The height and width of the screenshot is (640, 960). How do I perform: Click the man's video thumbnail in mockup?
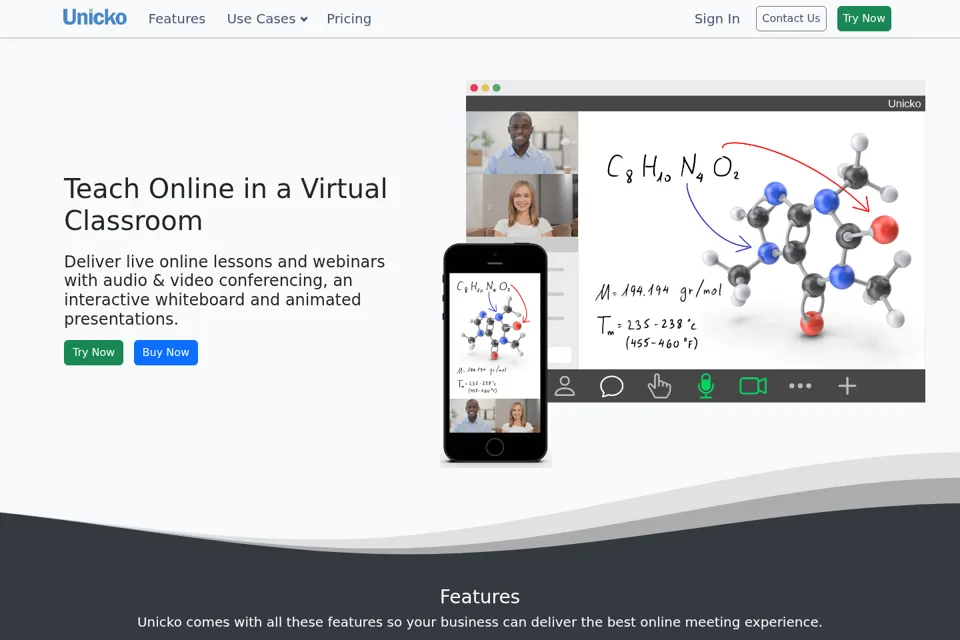tap(522, 142)
